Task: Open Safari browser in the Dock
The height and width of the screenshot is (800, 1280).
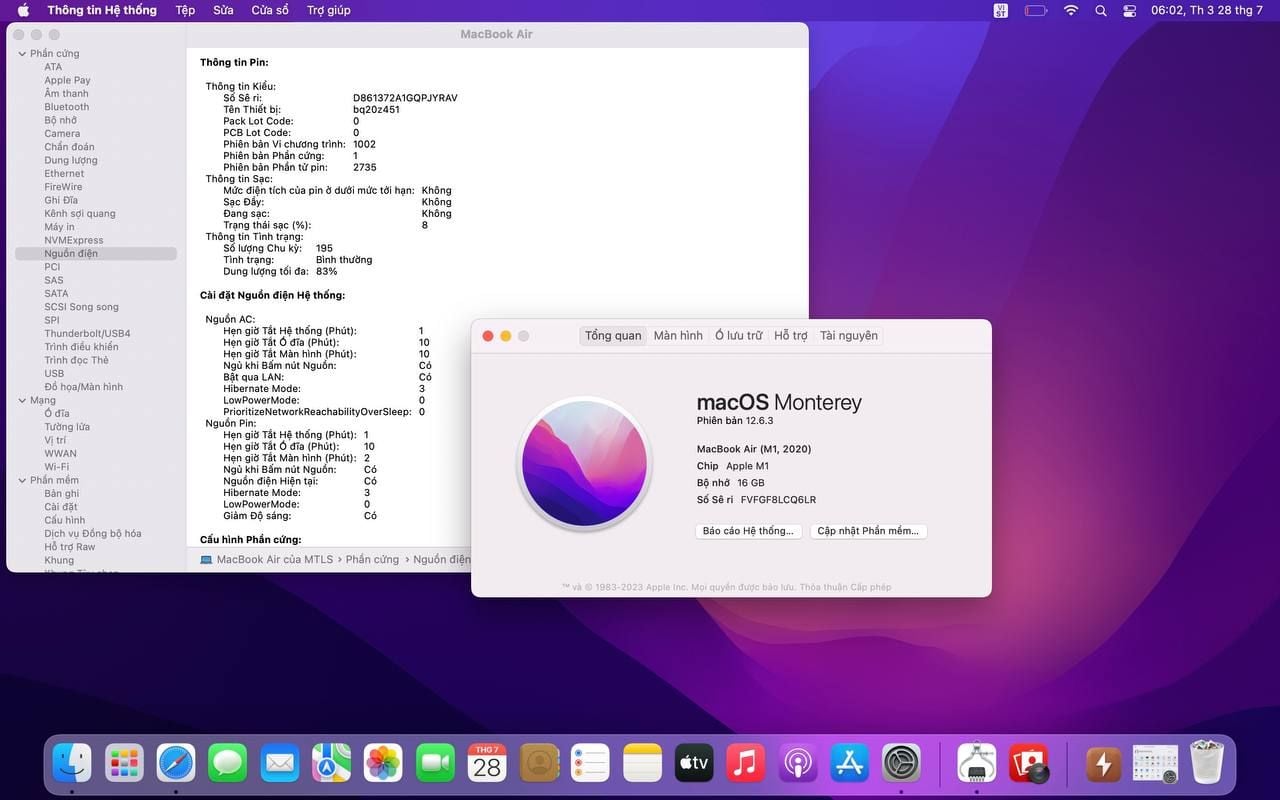Action: click(x=176, y=764)
